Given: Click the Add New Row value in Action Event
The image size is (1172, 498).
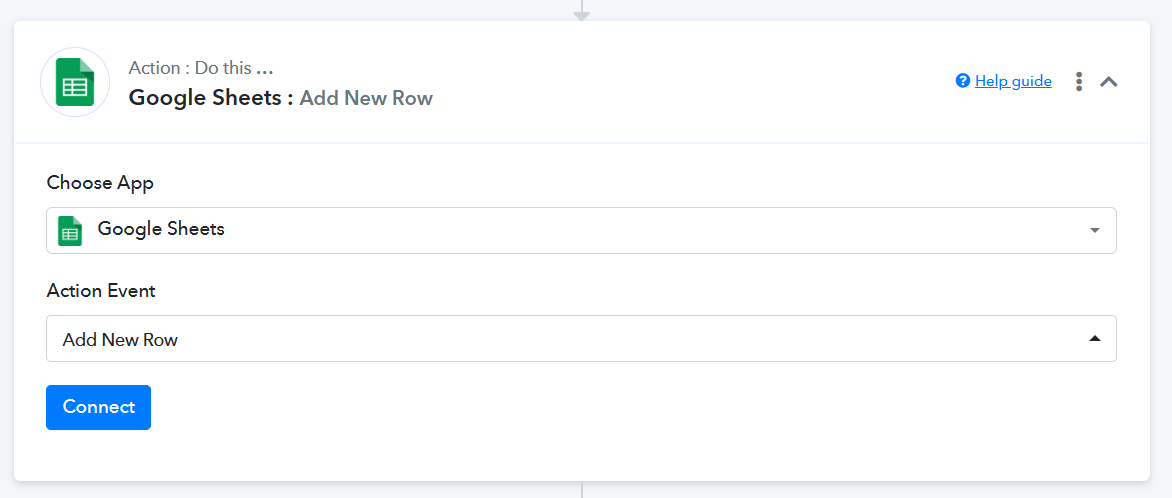Looking at the screenshot, I should pos(120,340).
